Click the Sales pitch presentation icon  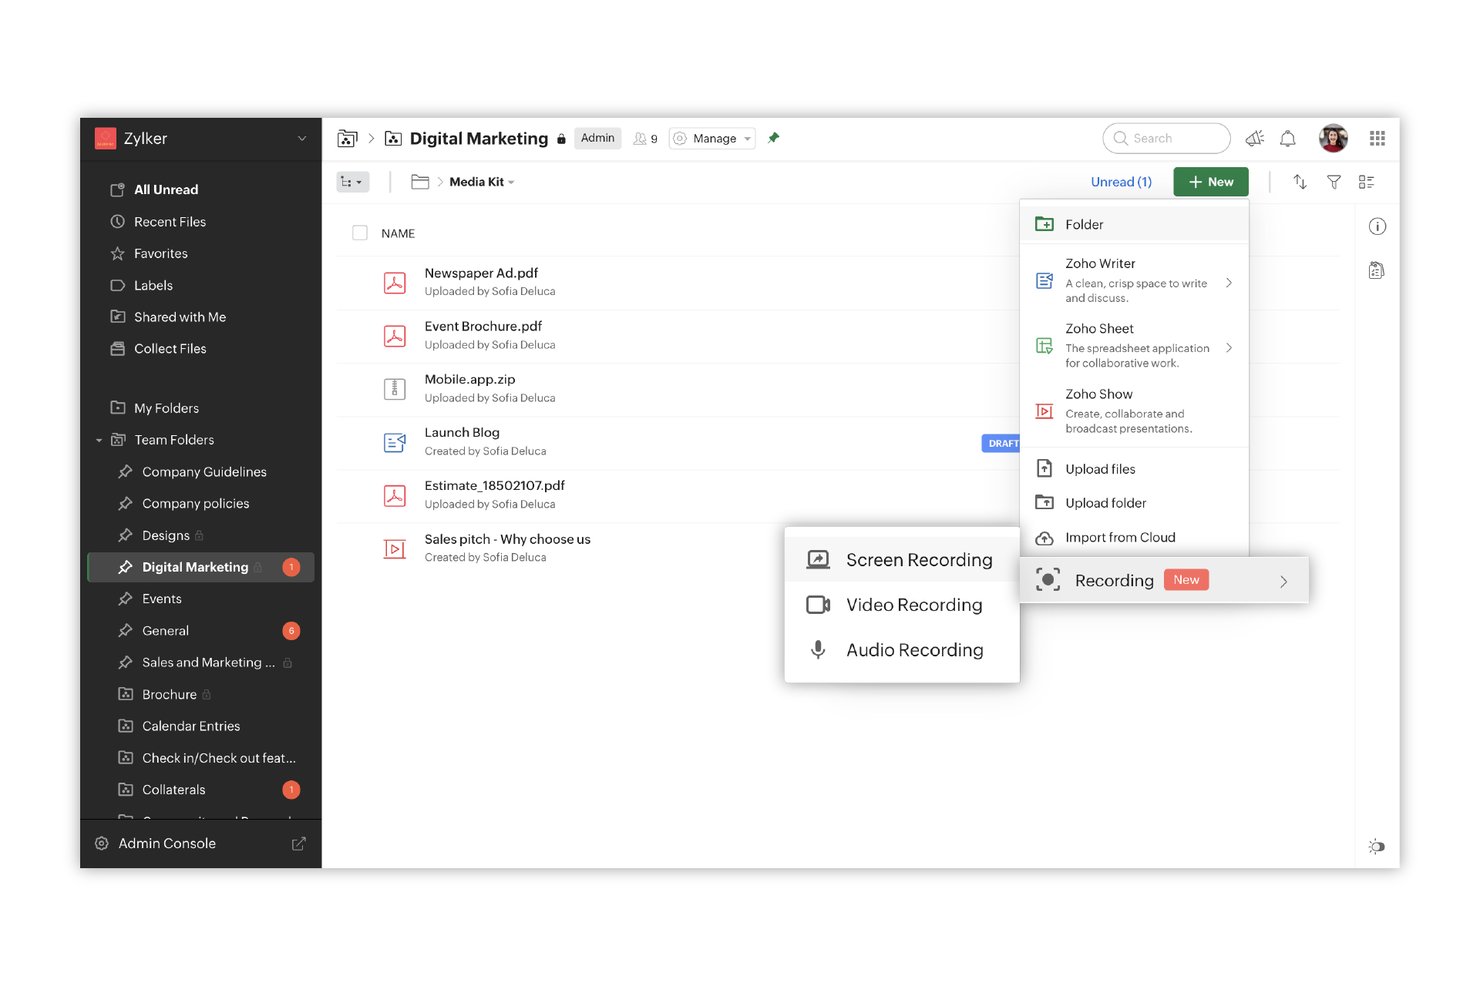[x=395, y=549]
